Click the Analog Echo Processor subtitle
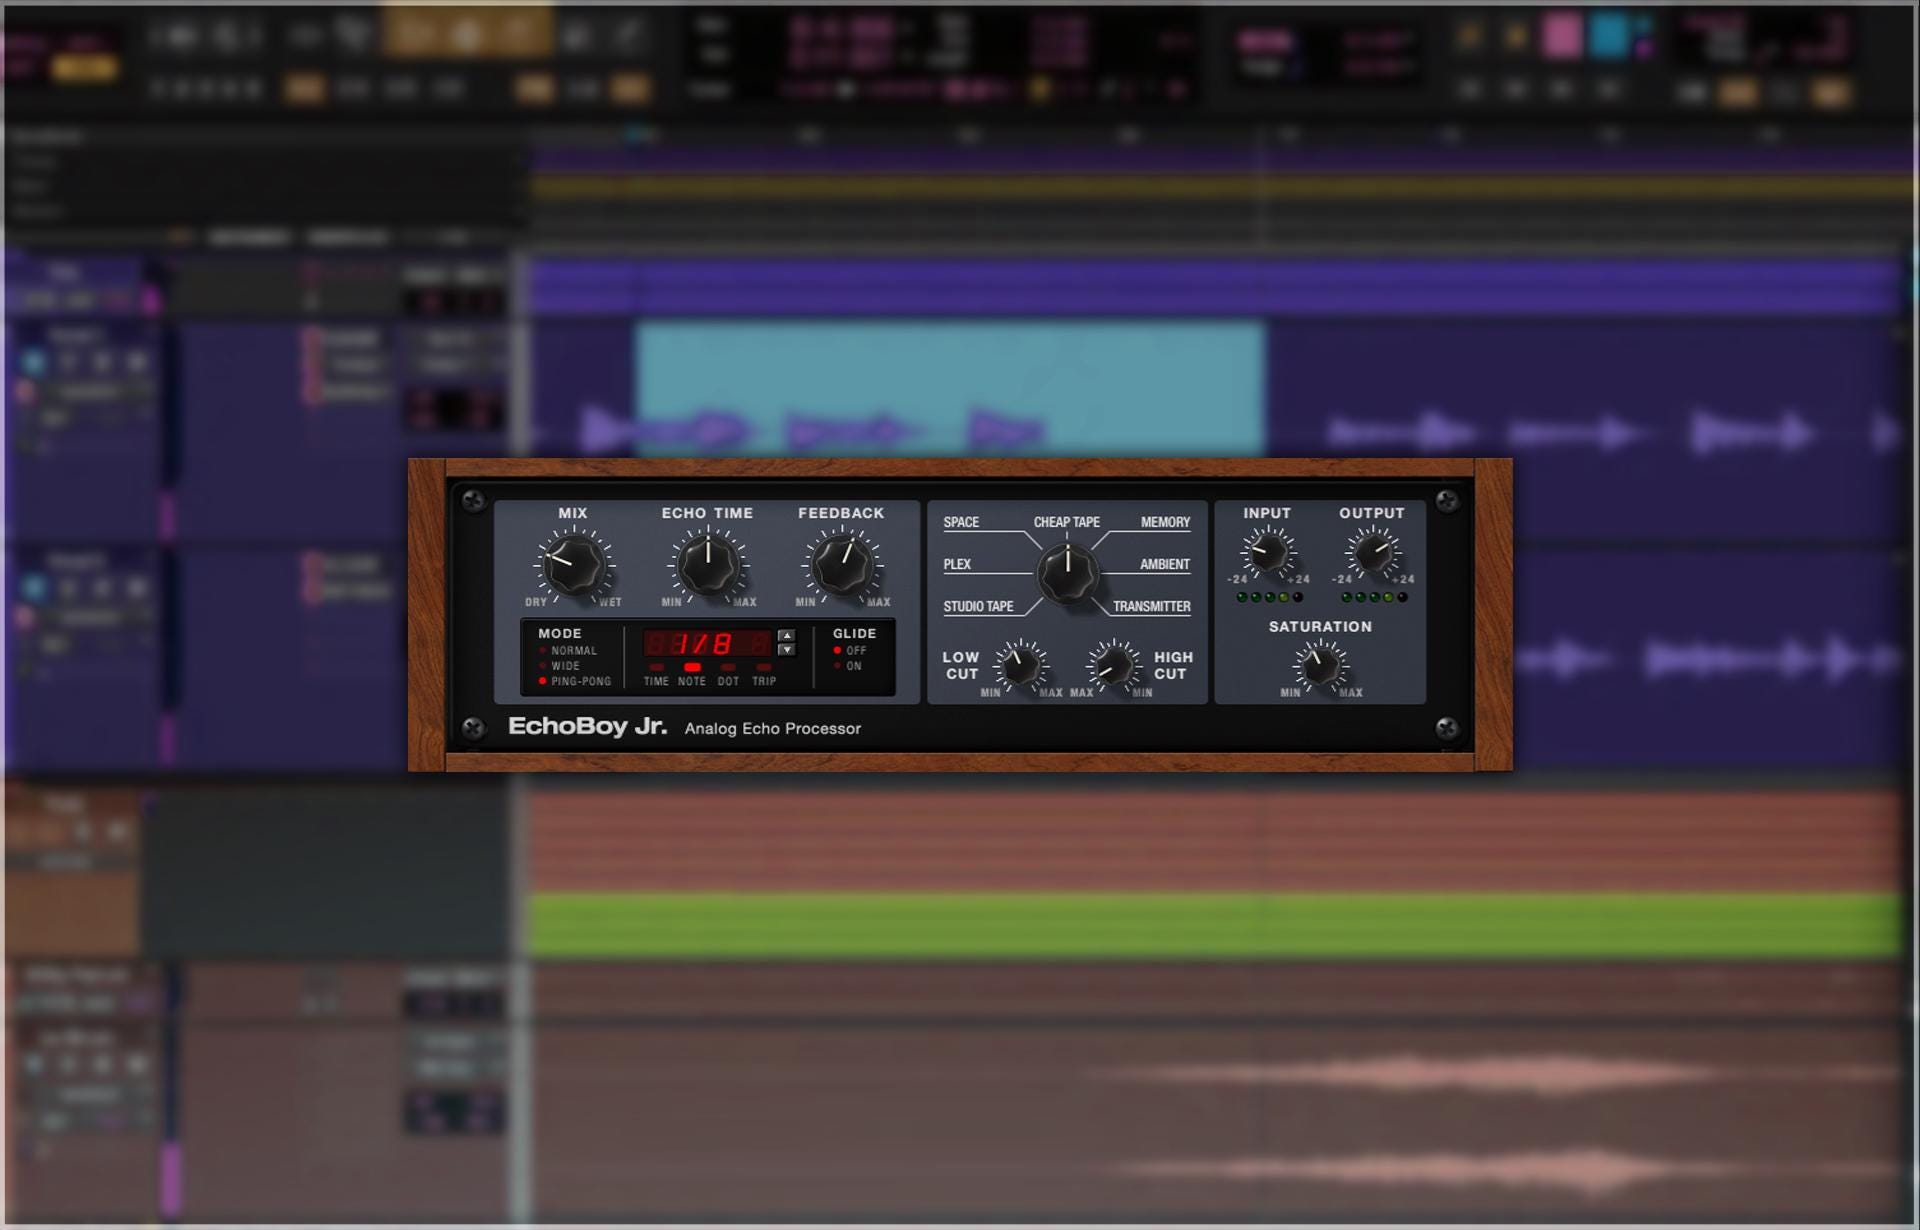 coord(772,729)
